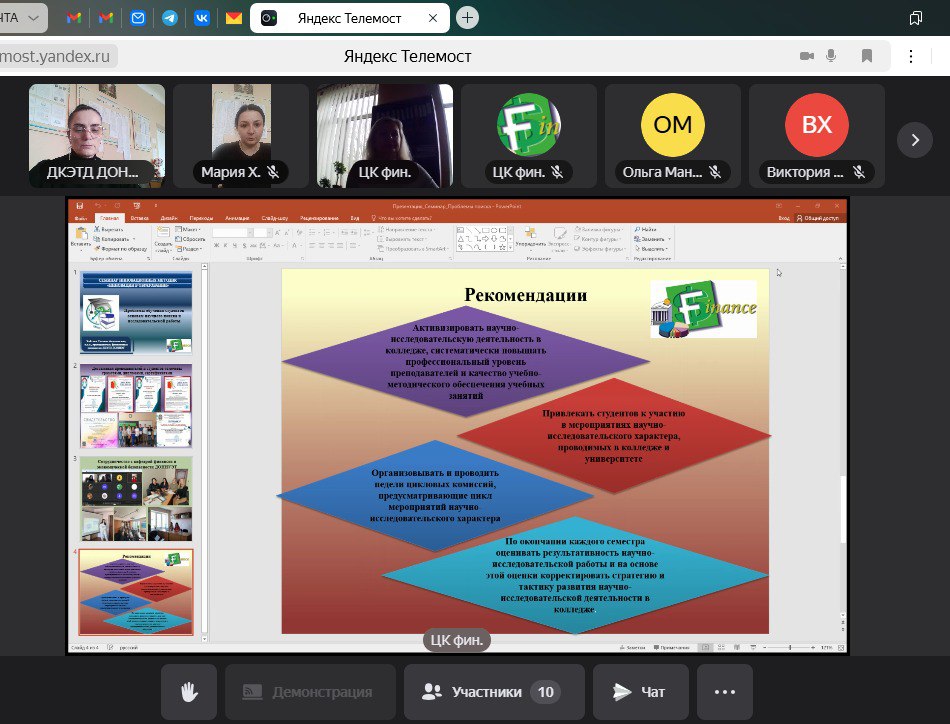
Task: Open new browser tab
Action: 467,18
